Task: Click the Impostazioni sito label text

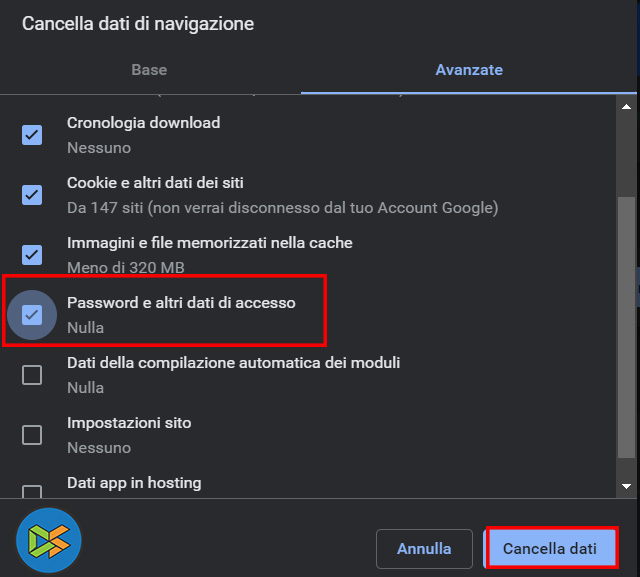Action: 129,423
